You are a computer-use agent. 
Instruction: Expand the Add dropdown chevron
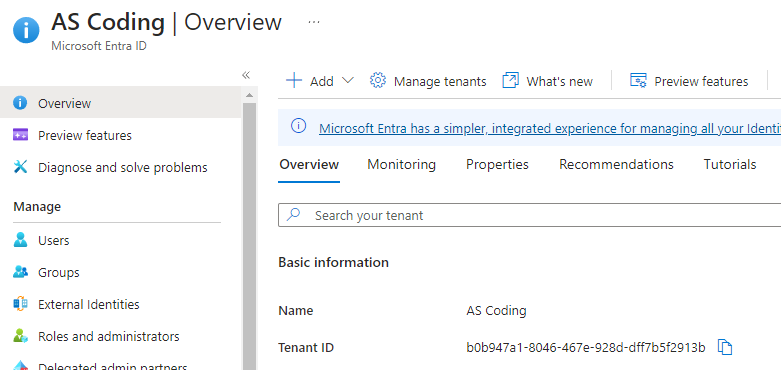click(x=348, y=80)
